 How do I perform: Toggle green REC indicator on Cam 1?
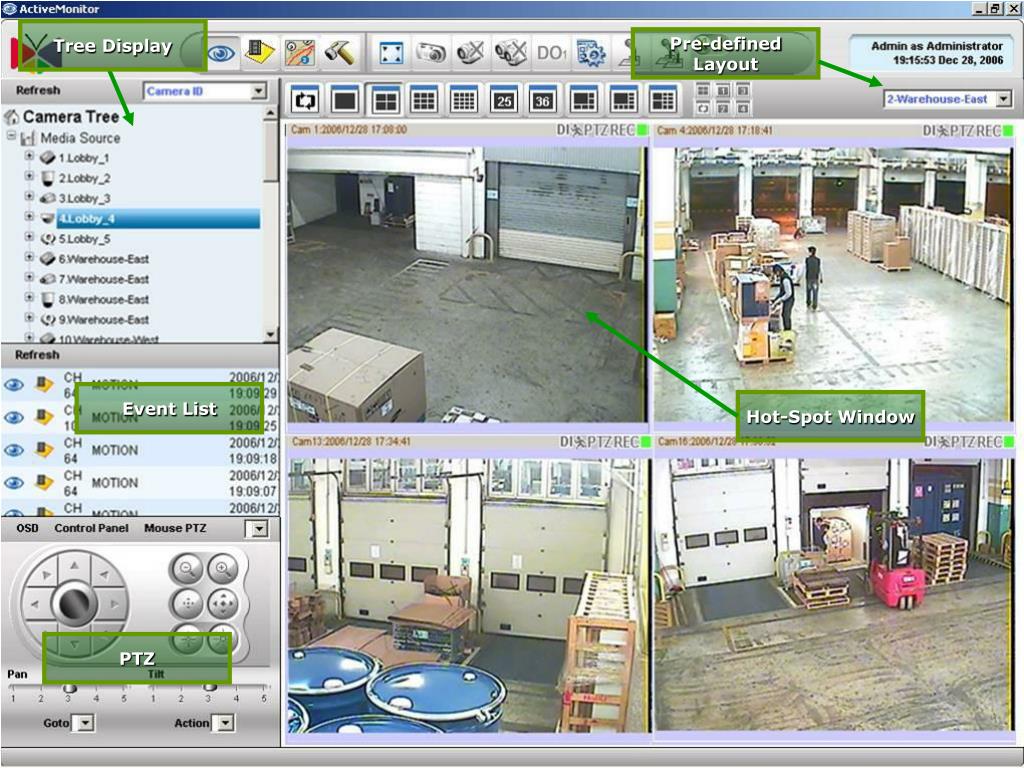tap(641, 131)
